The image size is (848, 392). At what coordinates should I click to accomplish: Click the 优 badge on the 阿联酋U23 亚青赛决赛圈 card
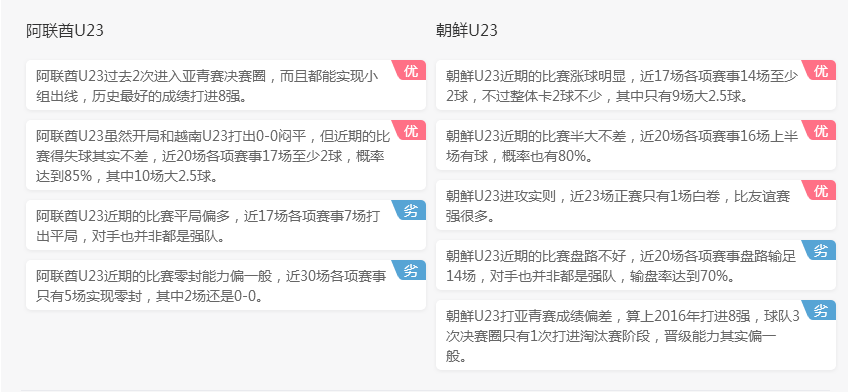[412, 70]
